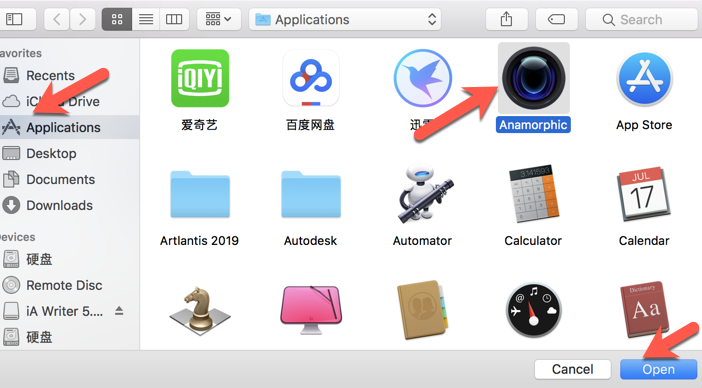This screenshot has width=702, height=388.
Task: Select the 百度网盘 app icon
Action: coord(311,78)
